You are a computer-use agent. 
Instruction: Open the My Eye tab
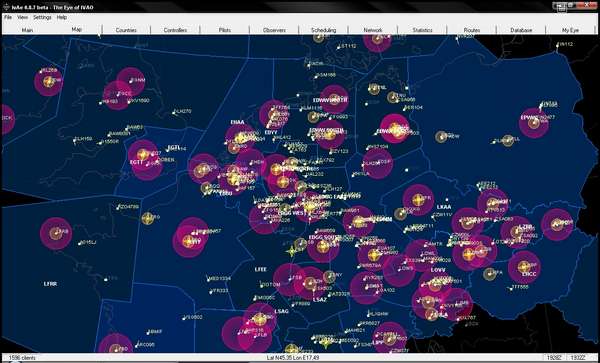point(570,30)
